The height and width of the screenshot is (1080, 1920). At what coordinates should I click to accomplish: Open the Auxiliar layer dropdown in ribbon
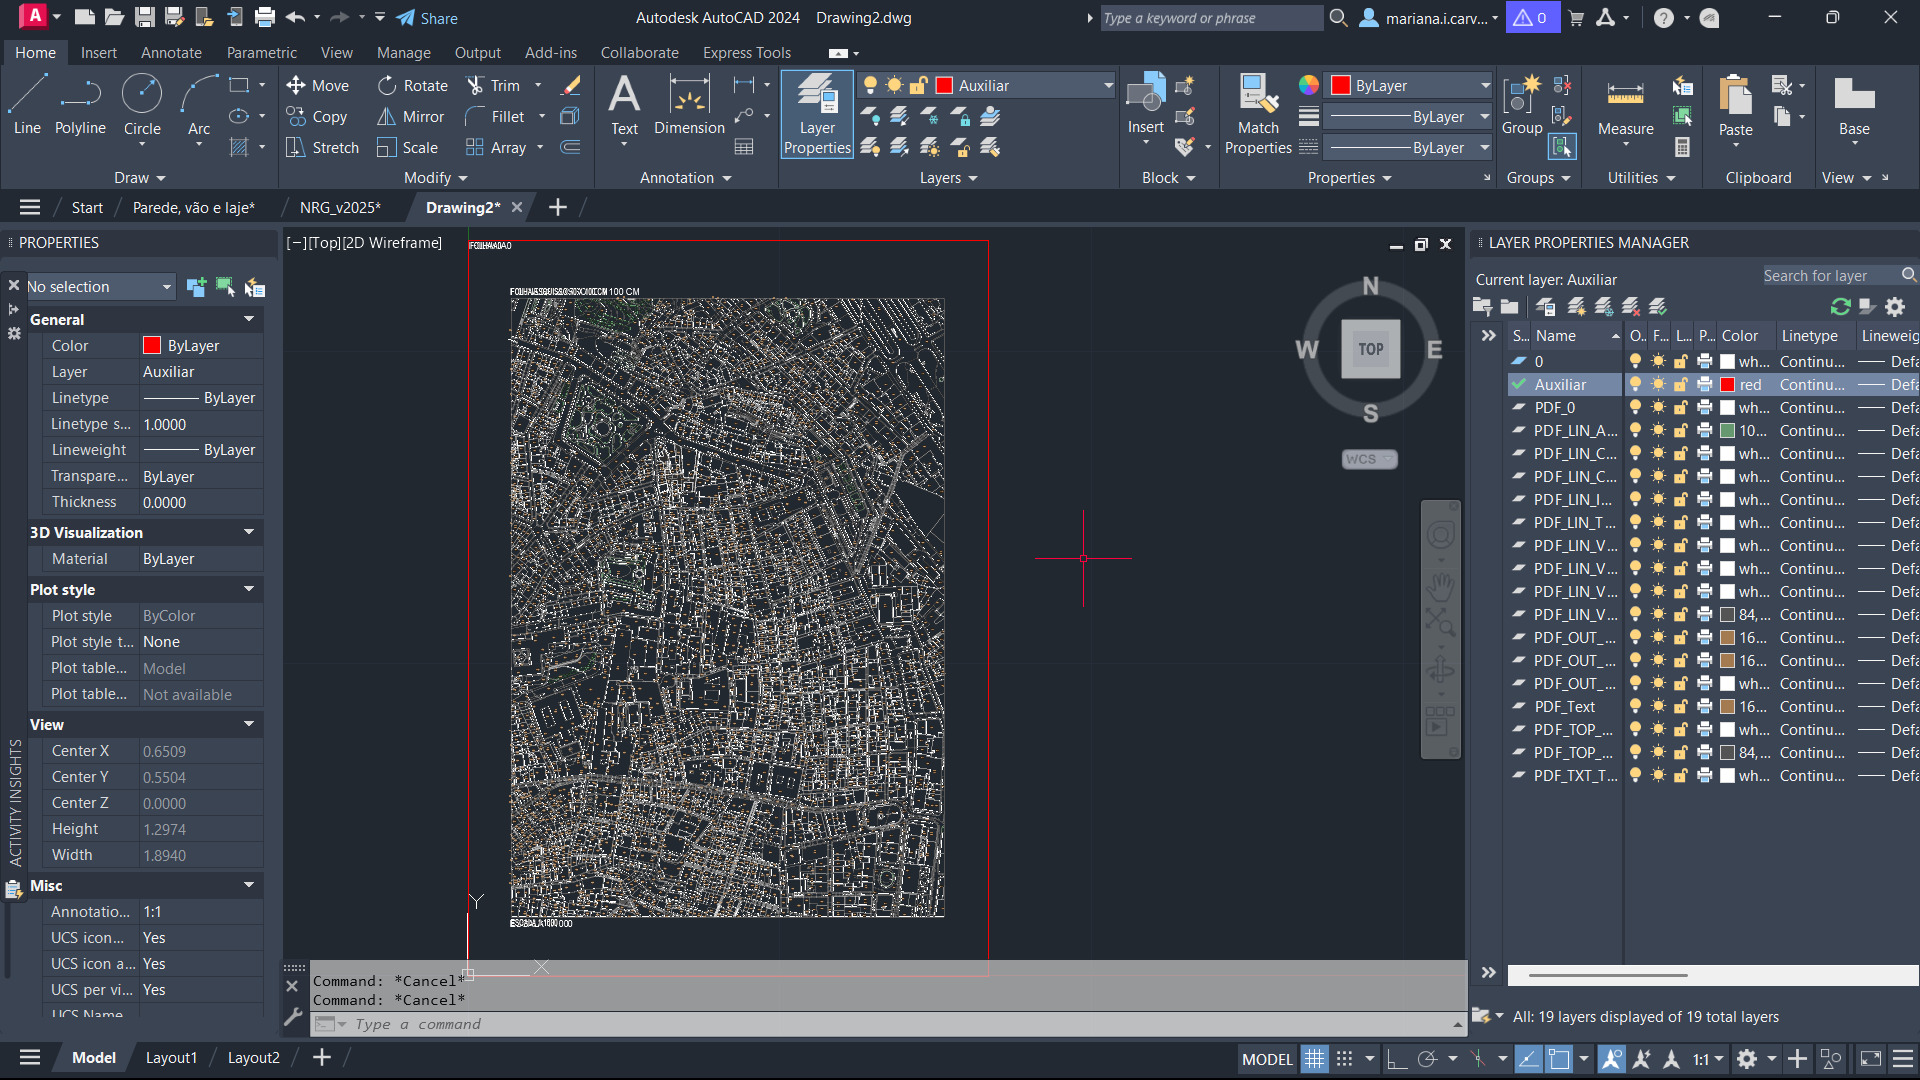(x=1108, y=86)
